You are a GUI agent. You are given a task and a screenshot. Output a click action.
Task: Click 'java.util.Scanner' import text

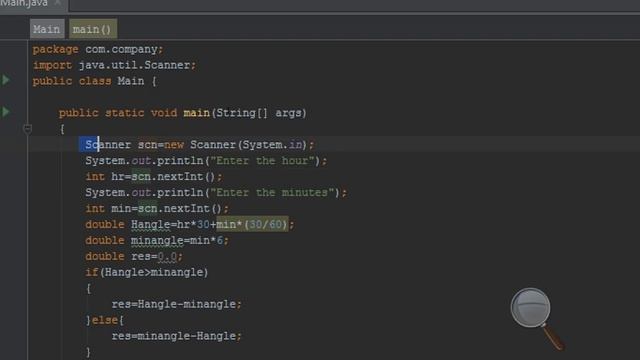click(134, 65)
